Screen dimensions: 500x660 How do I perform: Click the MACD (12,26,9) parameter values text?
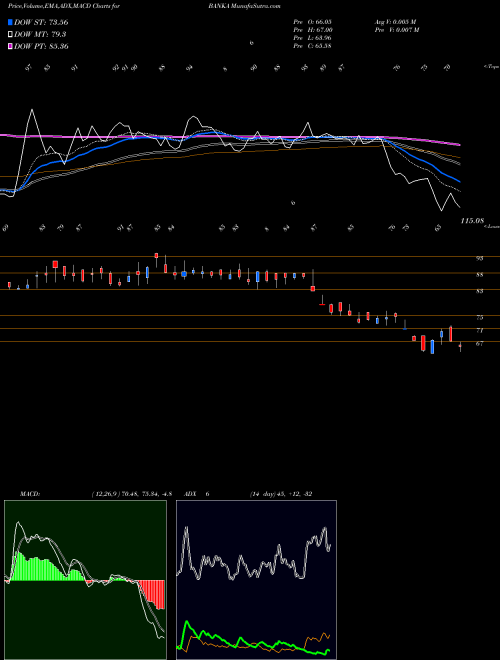pyautogui.click(x=132, y=494)
